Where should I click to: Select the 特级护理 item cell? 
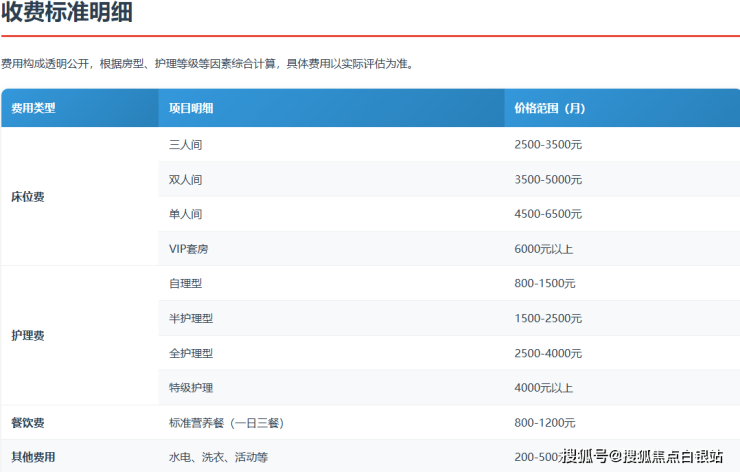(191, 388)
